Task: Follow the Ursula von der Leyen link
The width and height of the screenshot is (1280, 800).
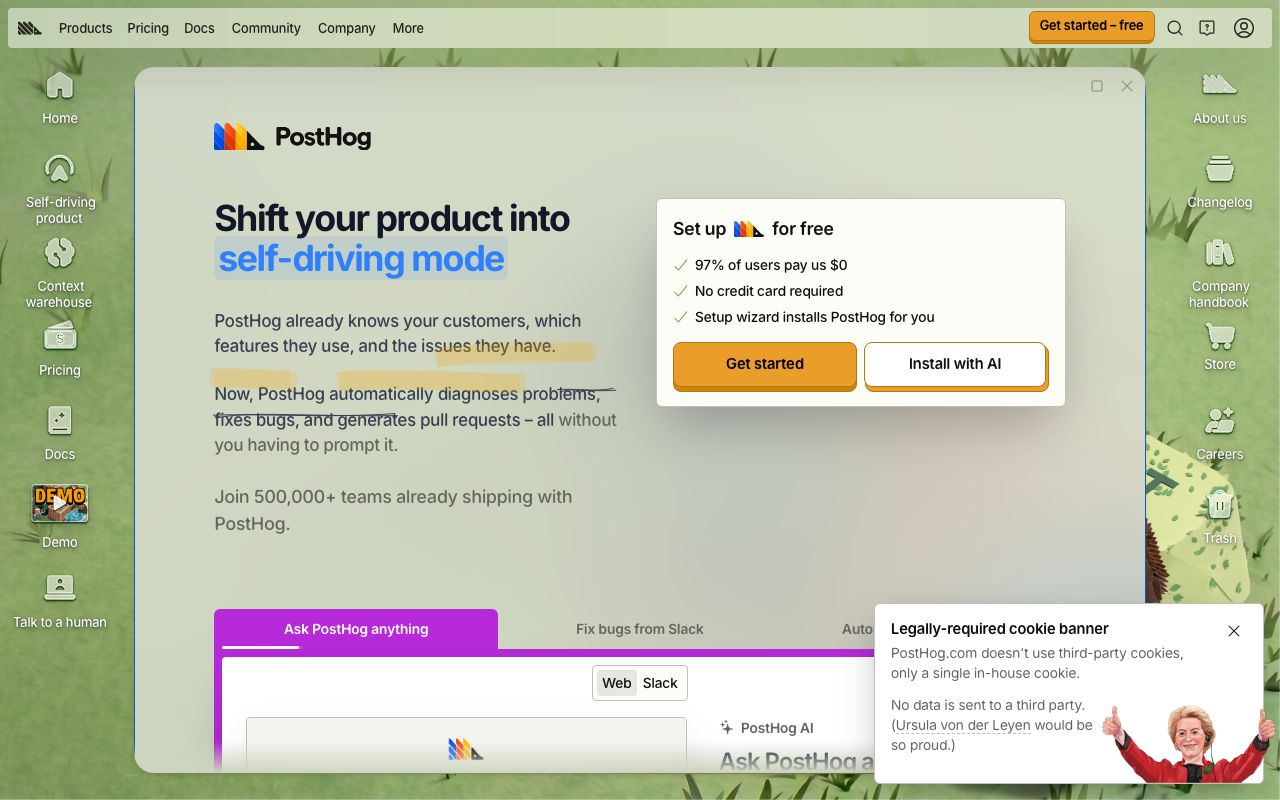Action: 963,725
